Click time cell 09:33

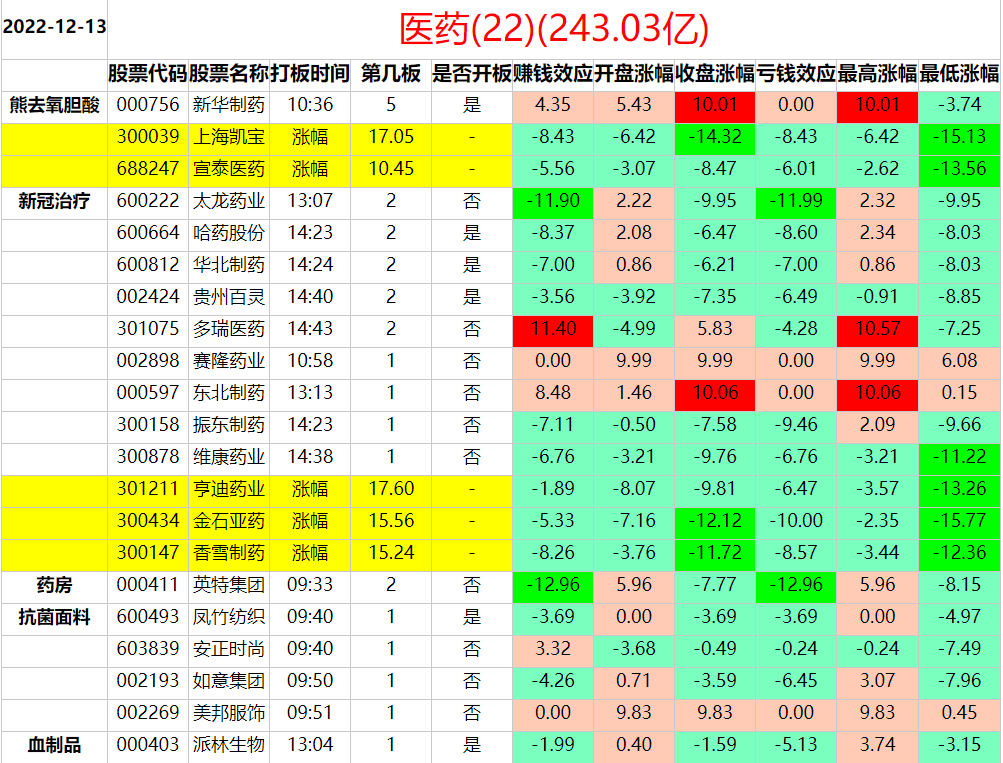tap(310, 585)
